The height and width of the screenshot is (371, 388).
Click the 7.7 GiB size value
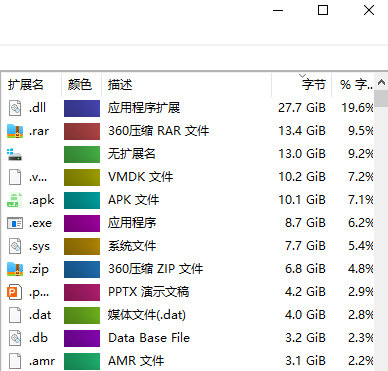[x=305, y=246]
